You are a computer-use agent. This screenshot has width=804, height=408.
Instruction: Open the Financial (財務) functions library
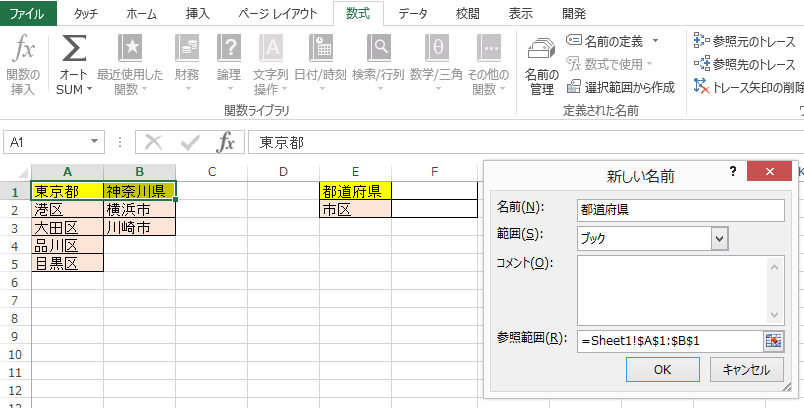click(187, 65)
